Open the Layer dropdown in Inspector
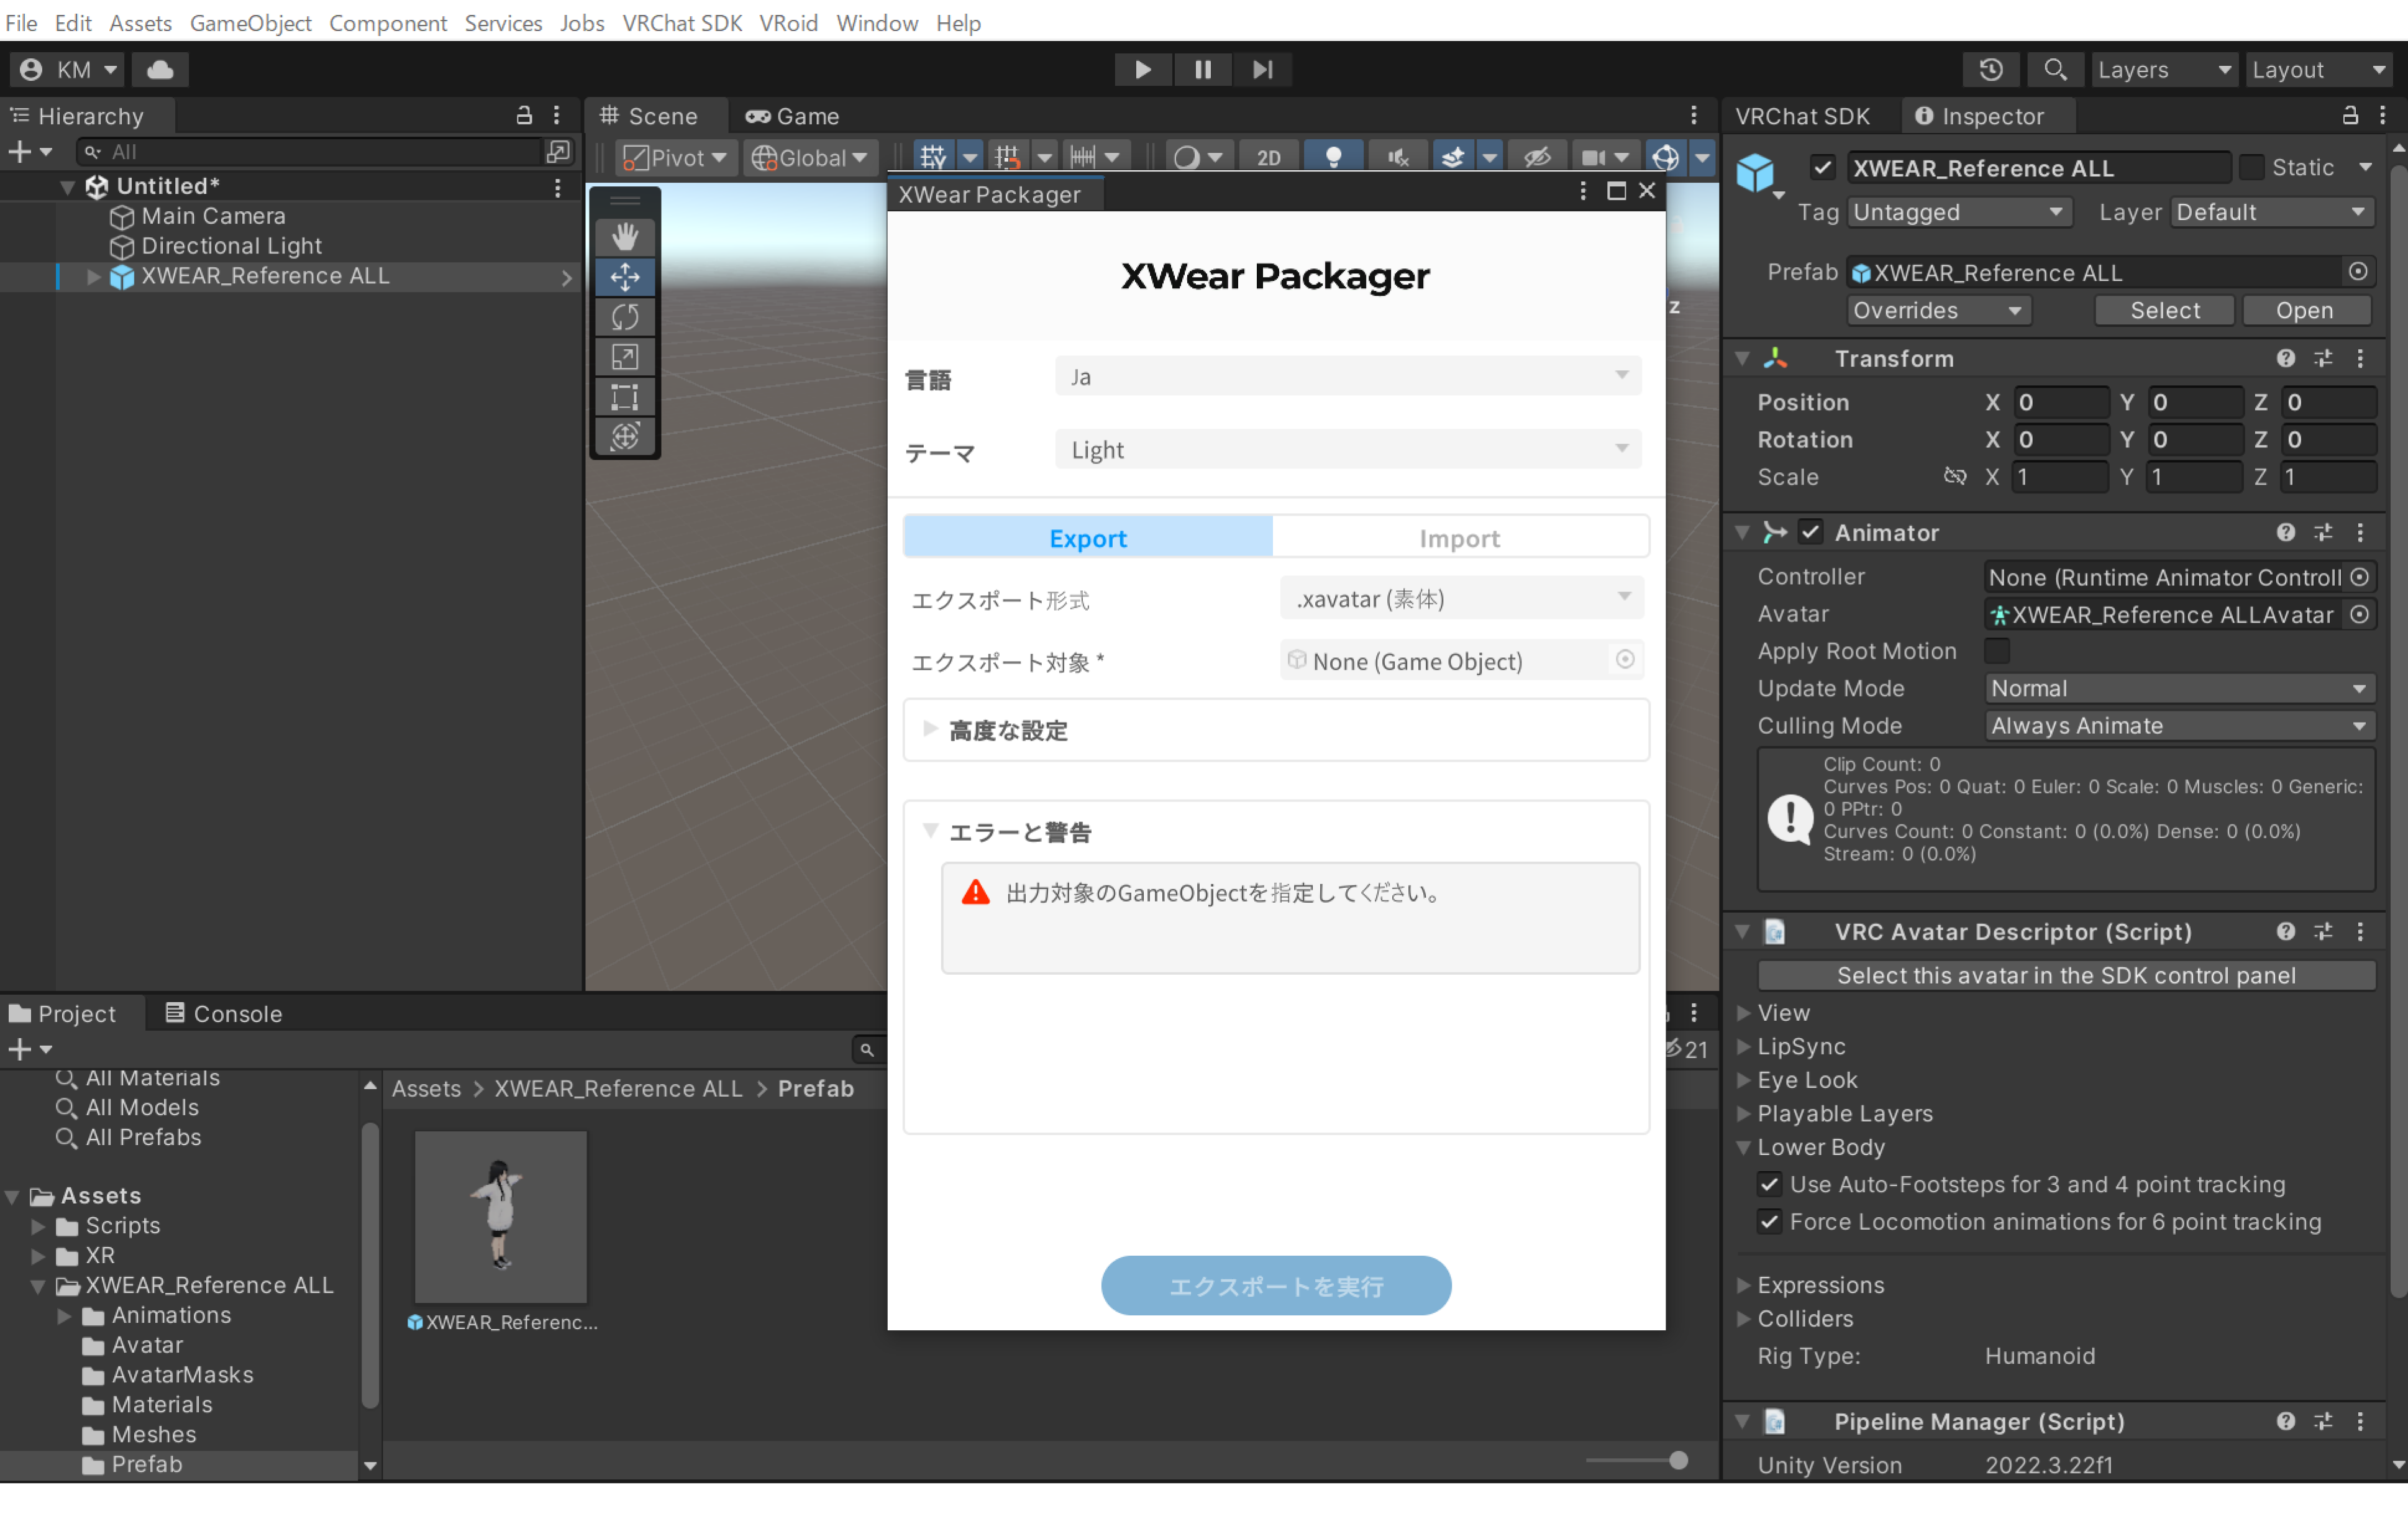The width and height of the screenshot is (2408, 1516). coord(2272,212)
